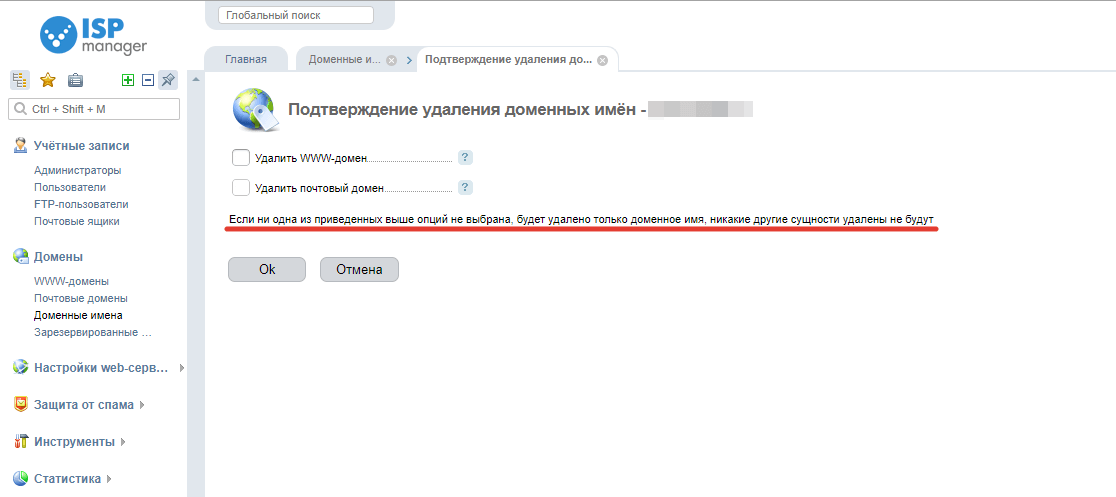Screen dimensions: 1116x497
Task: Close the Доменные имена tab
Action: tap(391, 60)
